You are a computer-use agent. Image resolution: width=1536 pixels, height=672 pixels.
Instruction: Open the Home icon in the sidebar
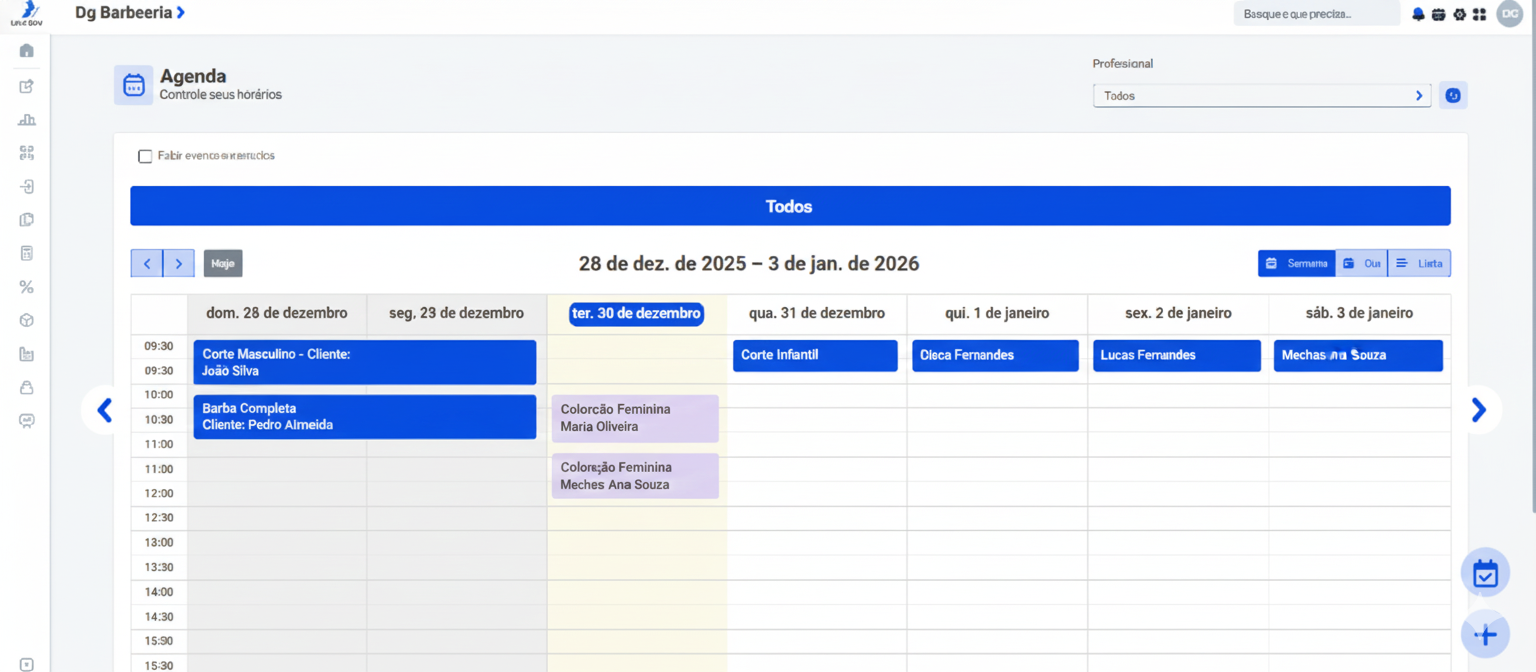[26, 49]
